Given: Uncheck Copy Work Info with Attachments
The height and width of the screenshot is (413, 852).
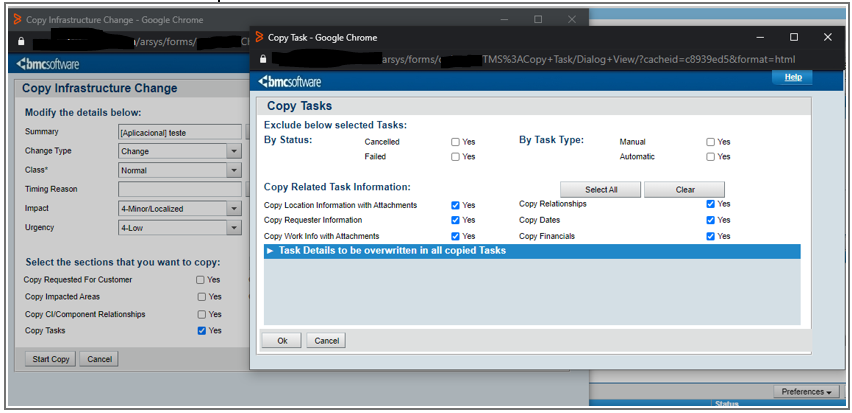Looking at the screenshot, I should click(455, 236).
